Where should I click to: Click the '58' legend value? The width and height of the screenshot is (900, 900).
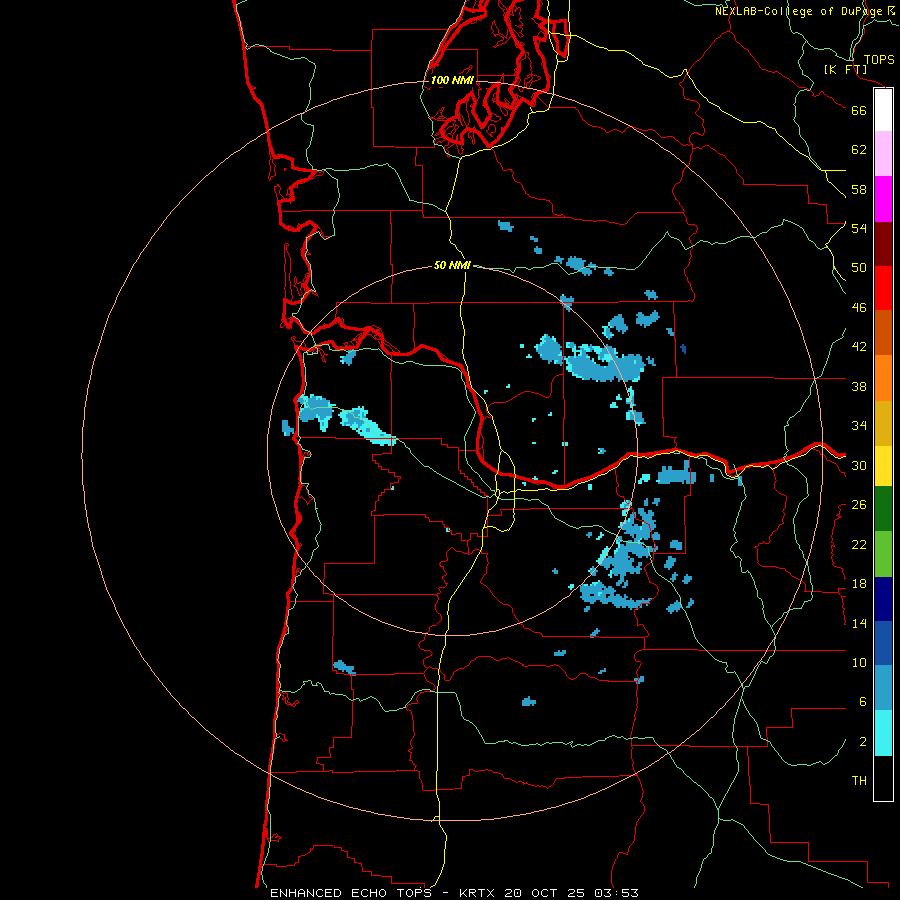pyautogui.click(x=859, y=189)
